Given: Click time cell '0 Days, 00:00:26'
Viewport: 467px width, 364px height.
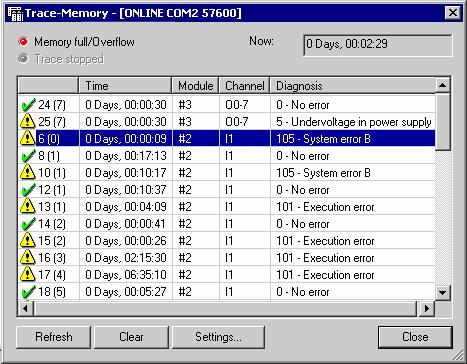Looking at the screenshot, I should tap(126, 241).
